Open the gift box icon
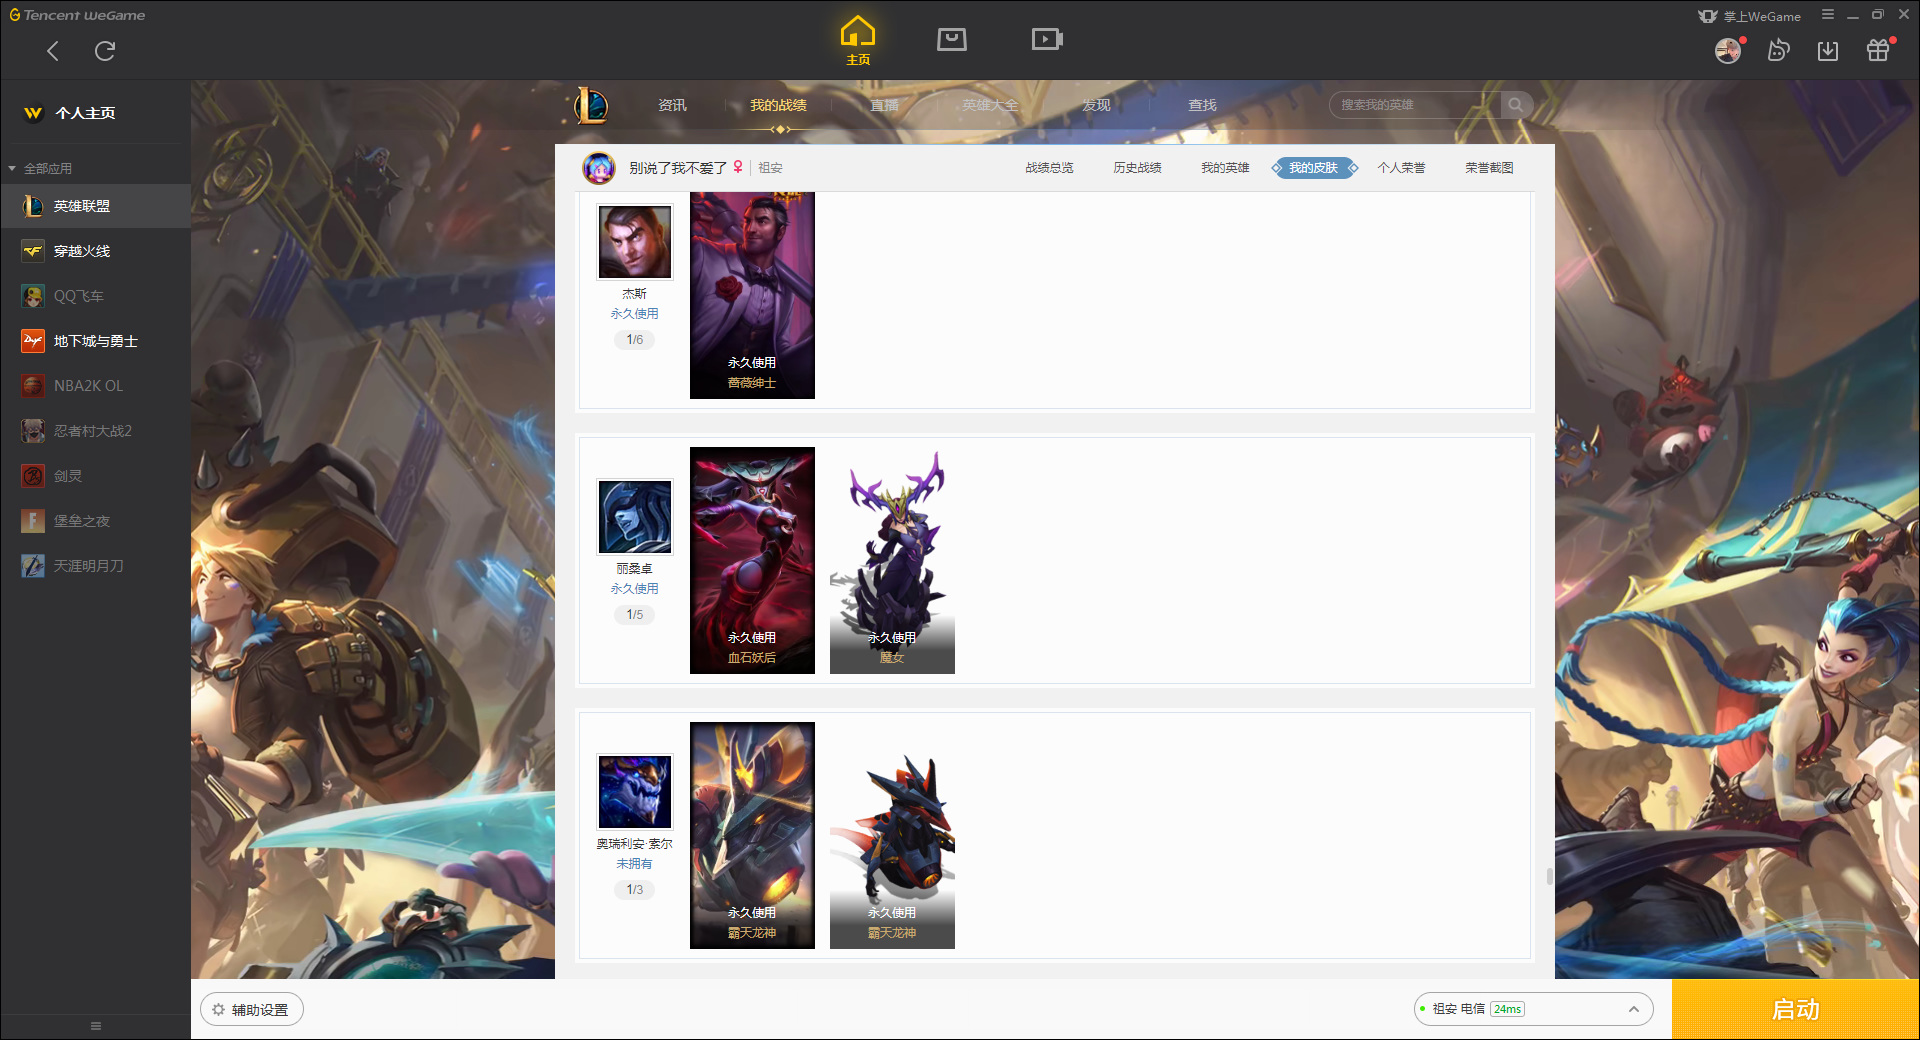This screenshot has width=1920, height=1040. 1878,51
